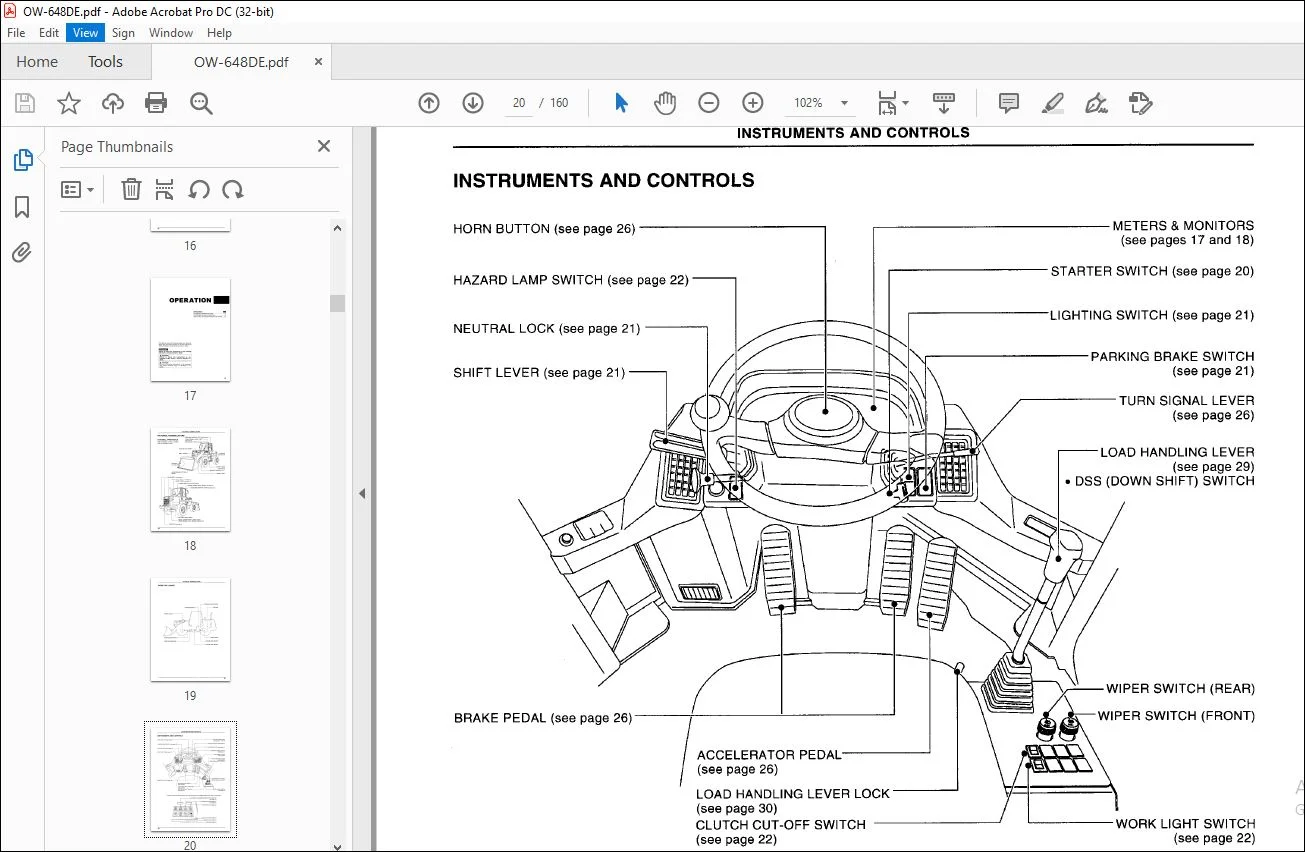Open the File menu
The image size is (1305, 852).
click(x=16, y=33)
